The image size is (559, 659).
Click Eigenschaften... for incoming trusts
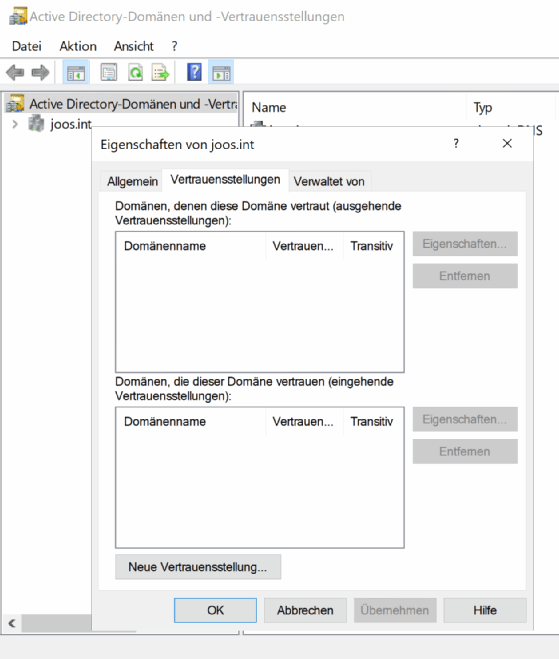[x=465, y=419]
